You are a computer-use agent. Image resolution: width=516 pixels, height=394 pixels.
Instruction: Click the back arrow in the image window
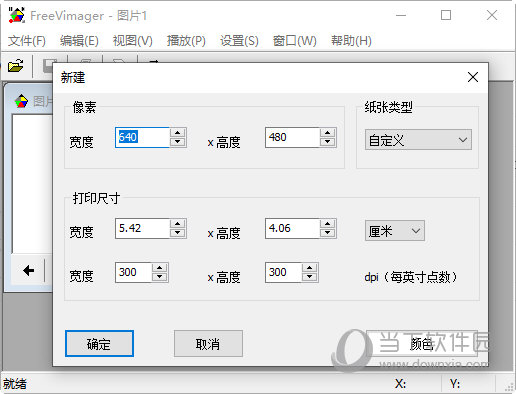(x=29, y=270)
